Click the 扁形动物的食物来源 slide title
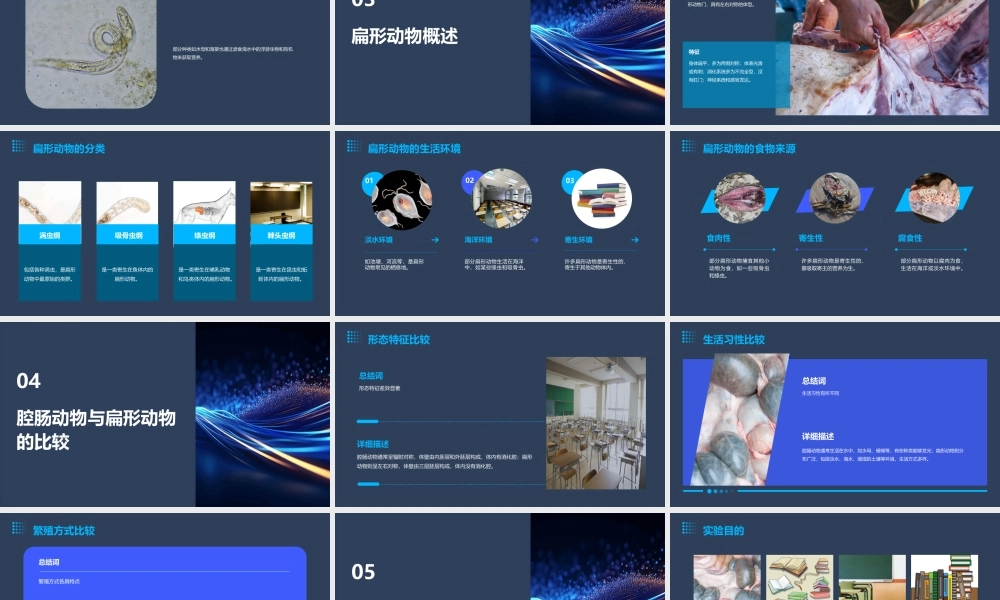 [x=749, y=149]
